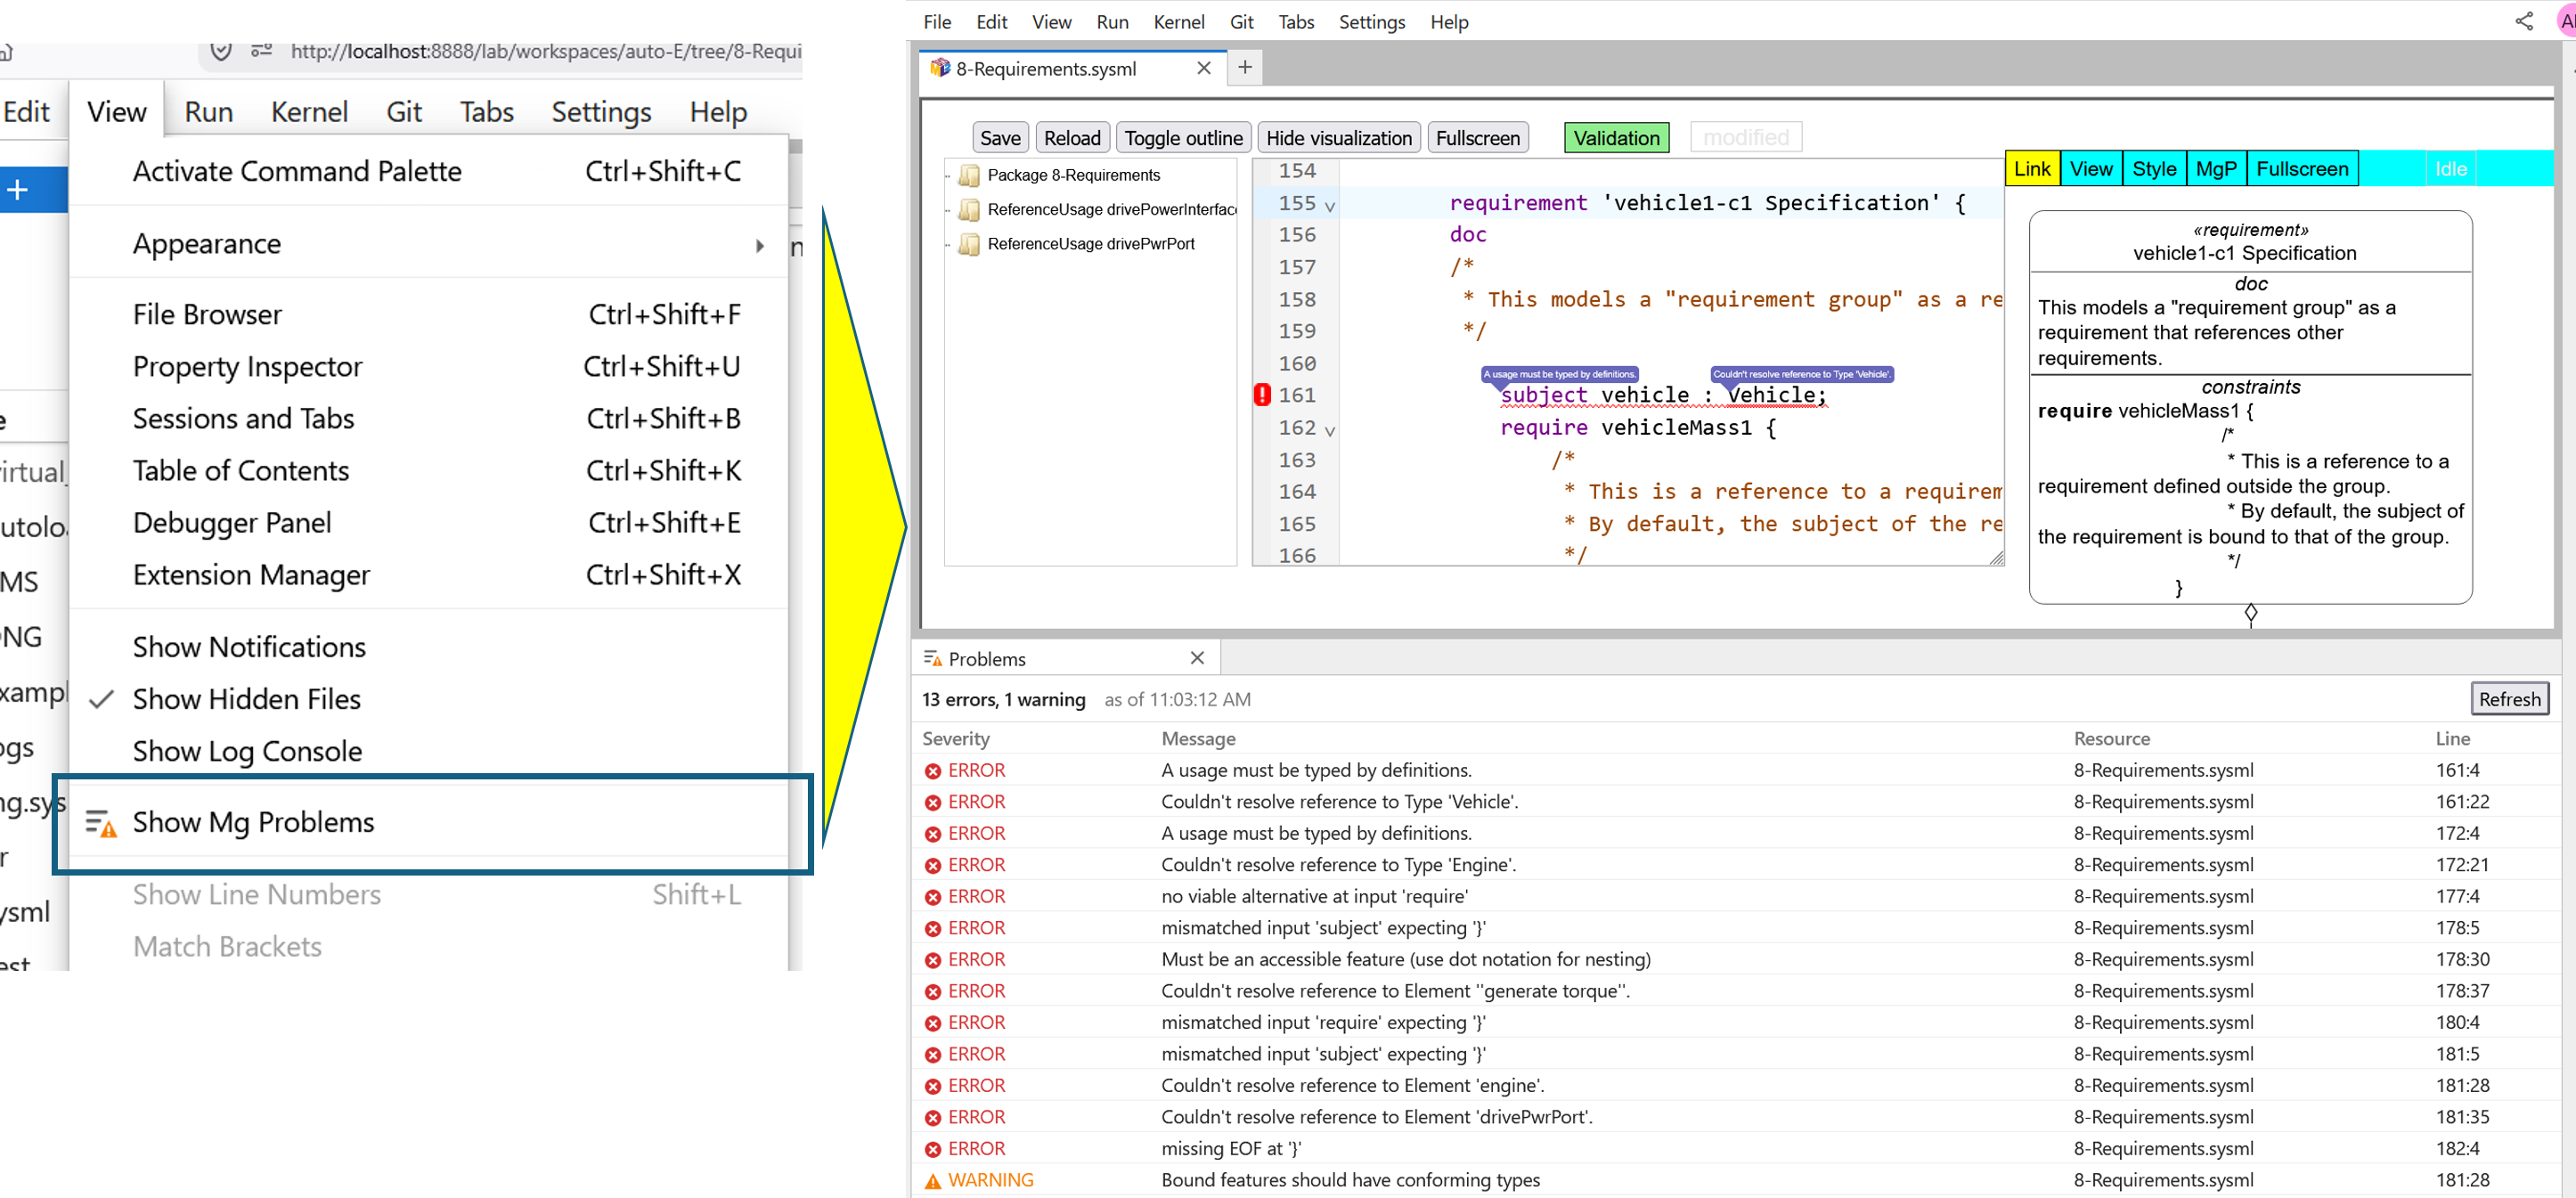Click the Save button

coord(1000,138)
